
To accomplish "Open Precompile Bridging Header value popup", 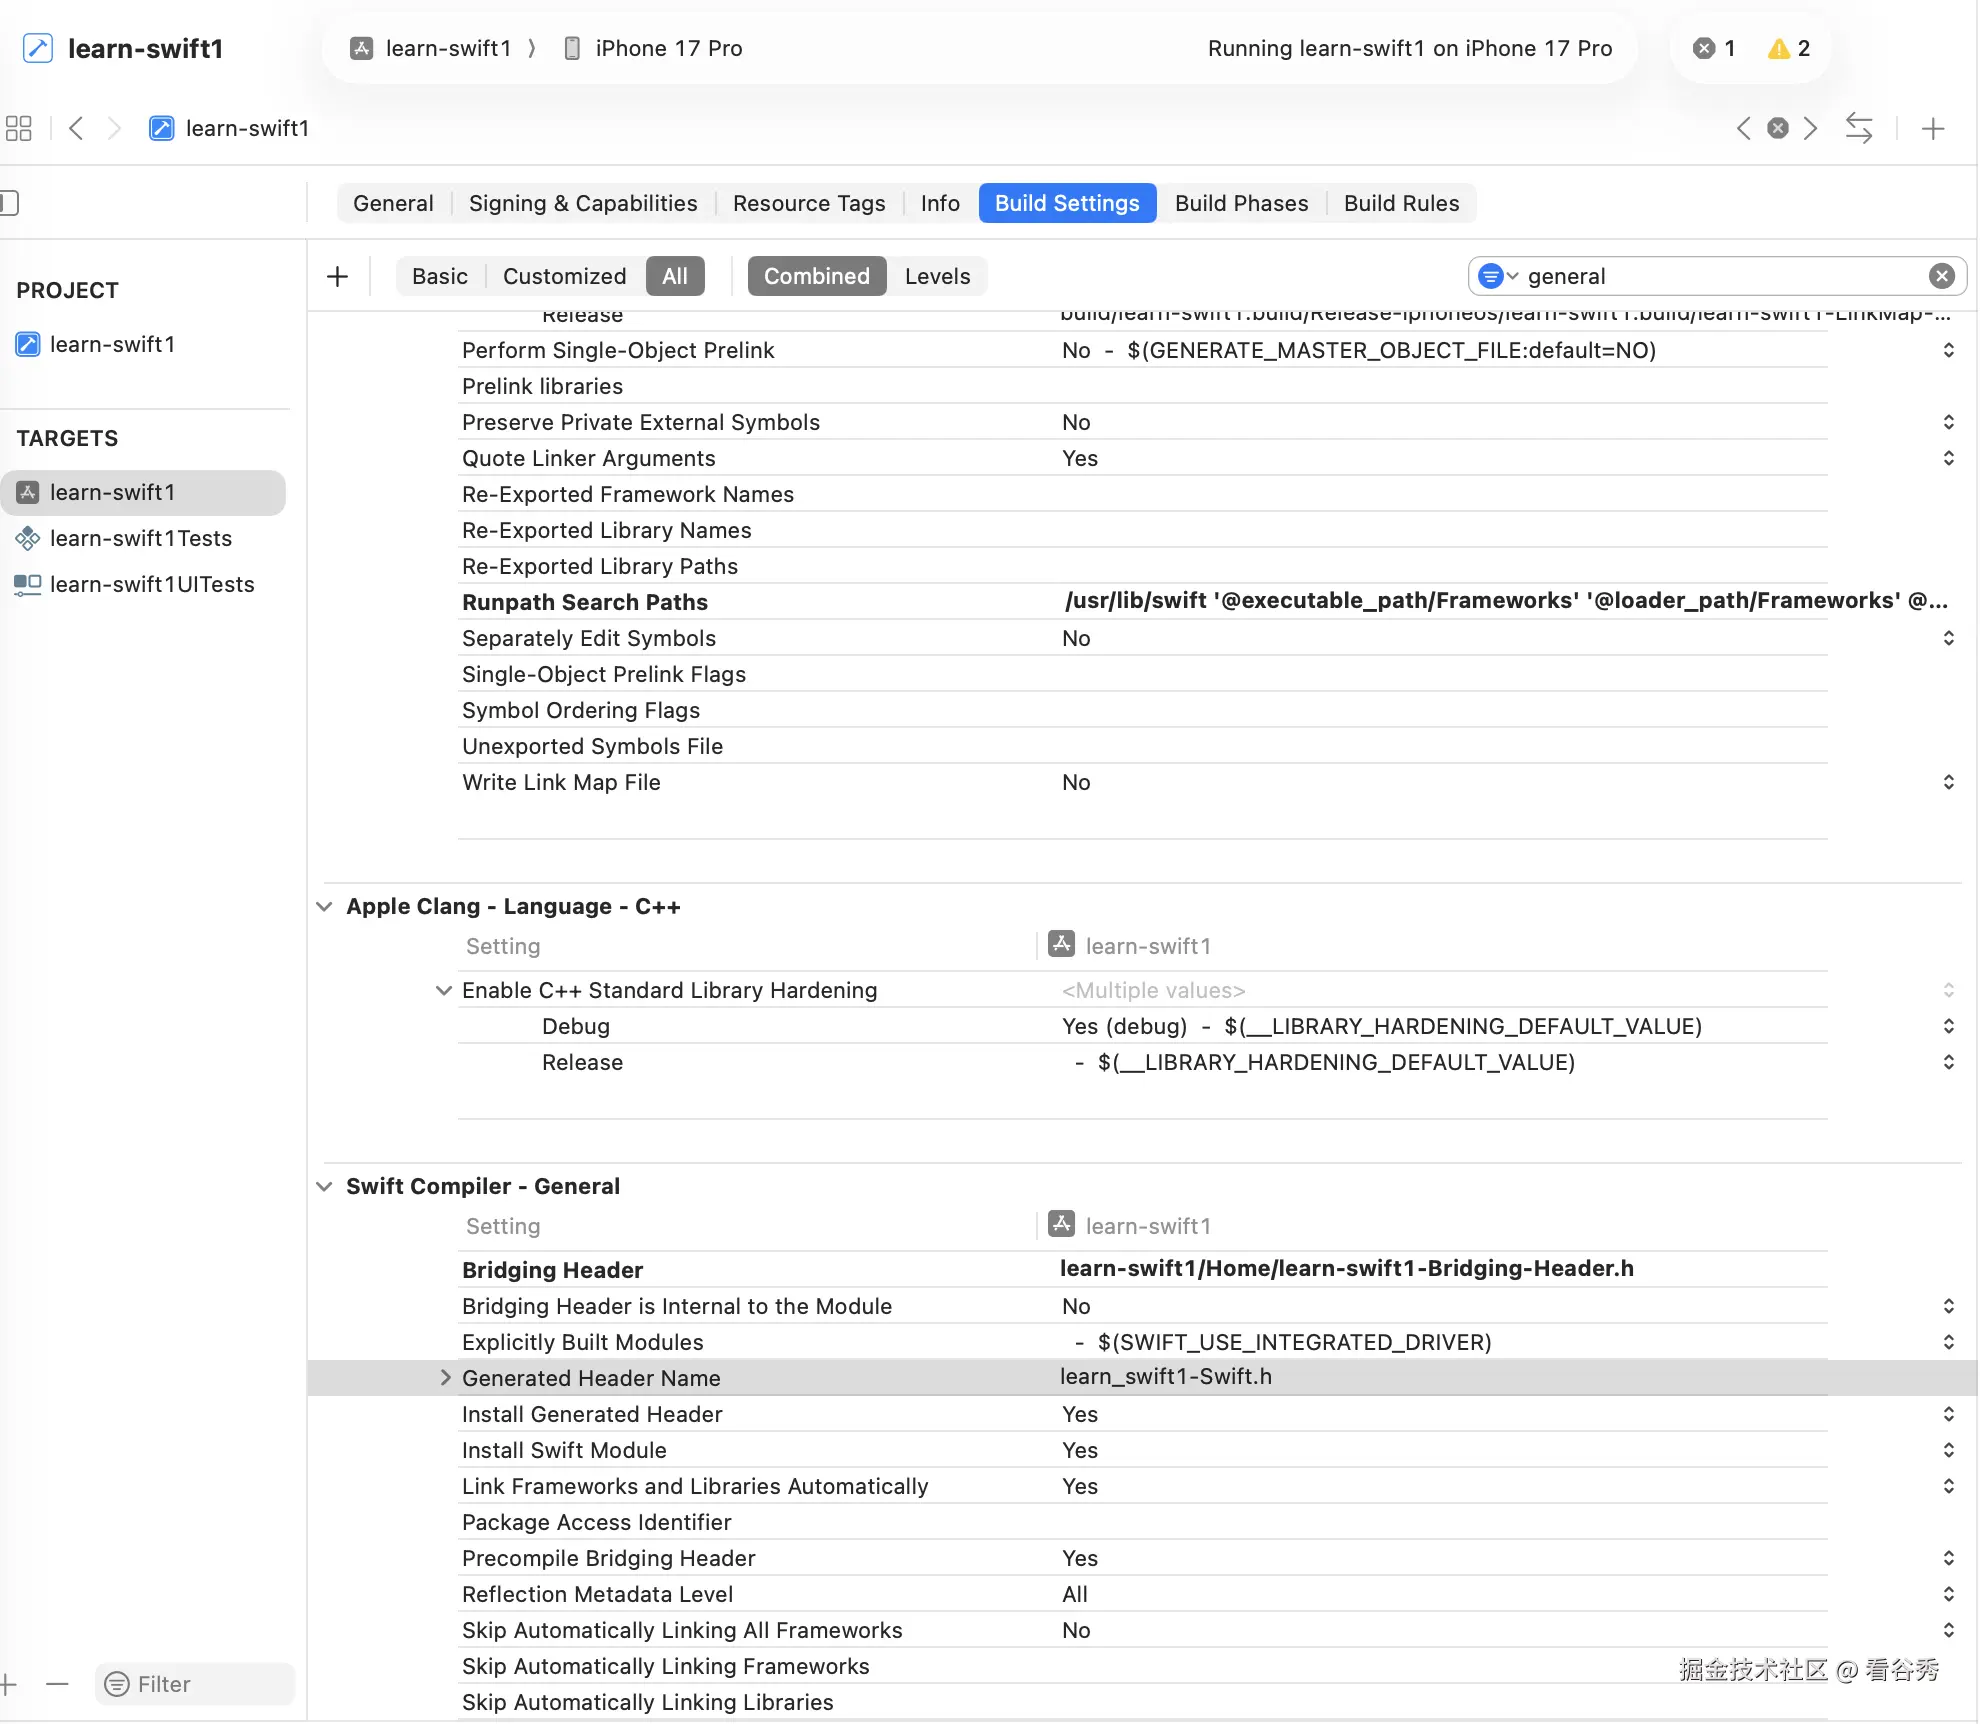I will click(1948, 1558).
